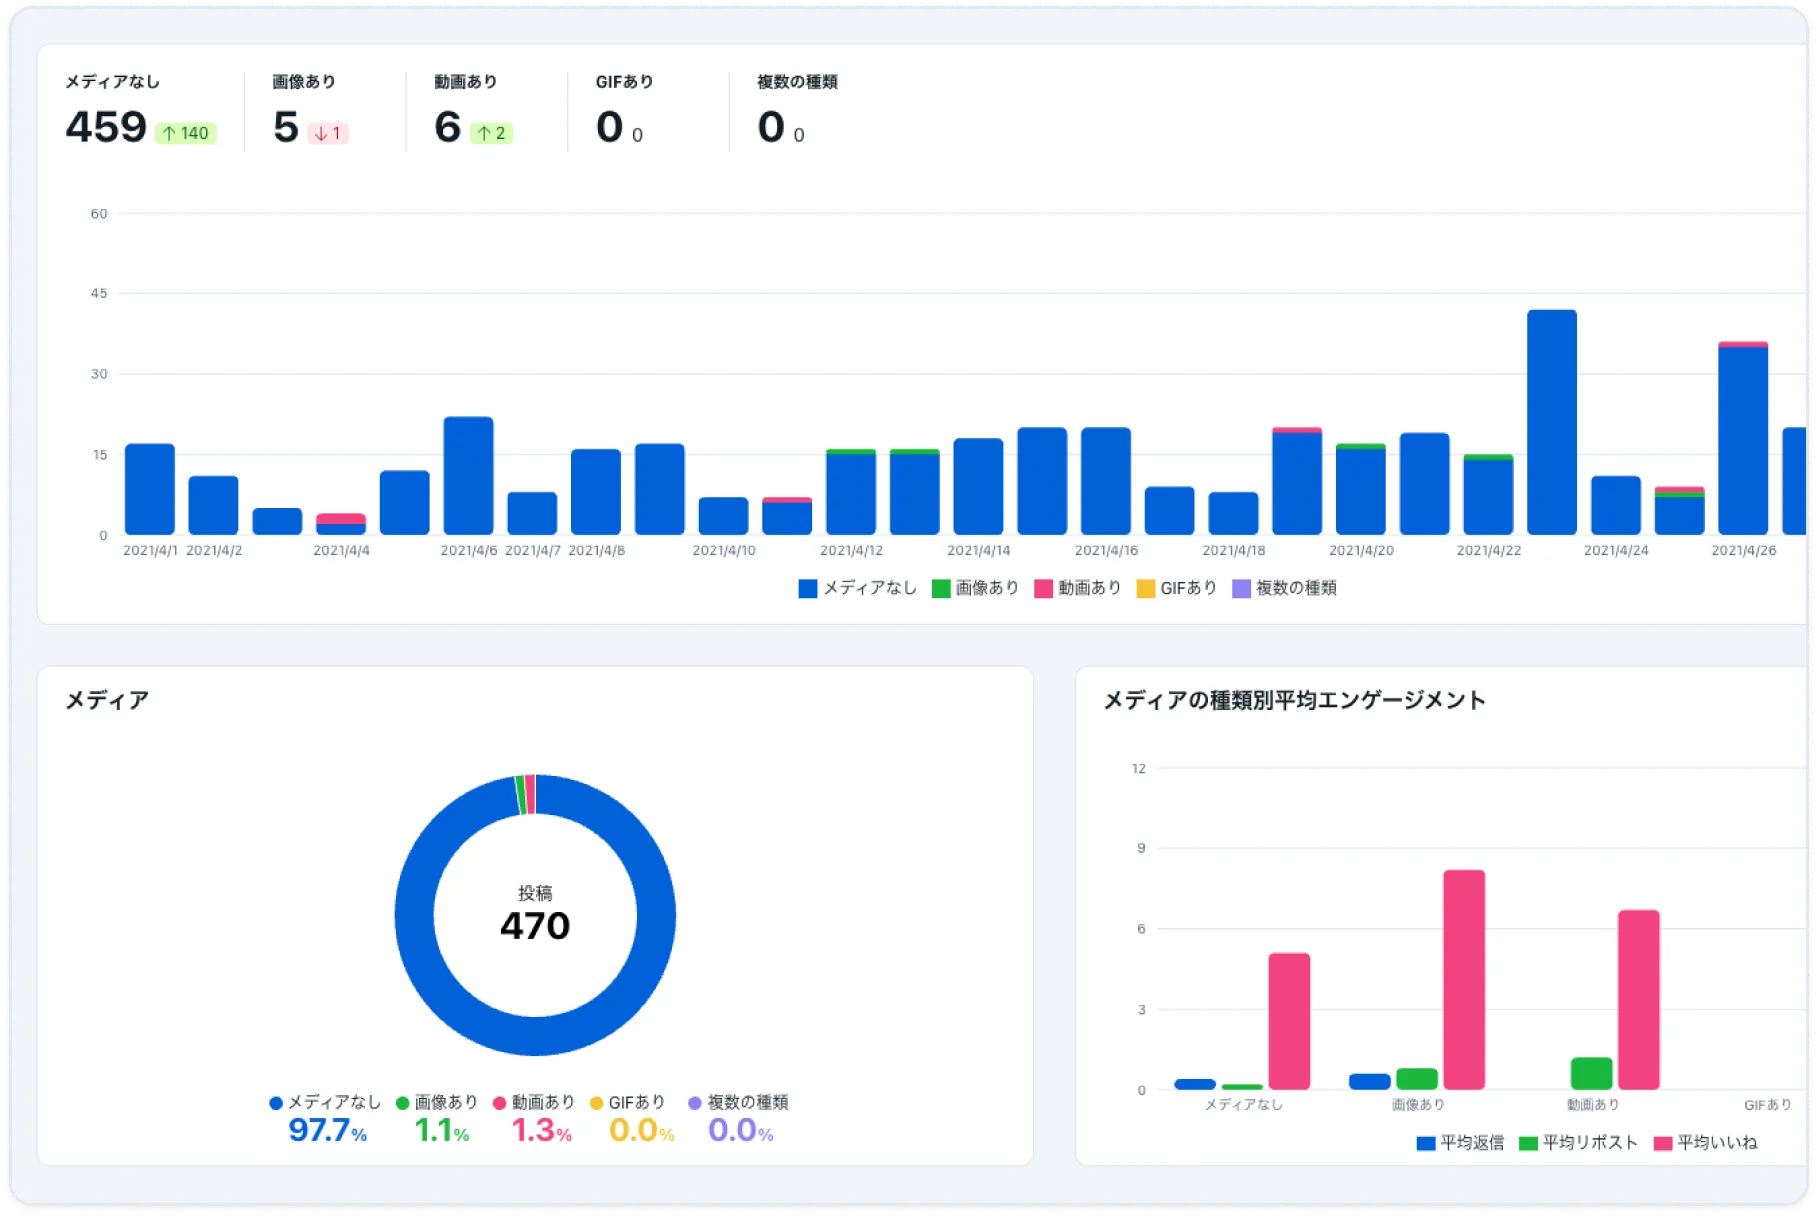Click the ↓1 decrease badge
This screenshot has height=1218, width=1818.
point(326,132)
